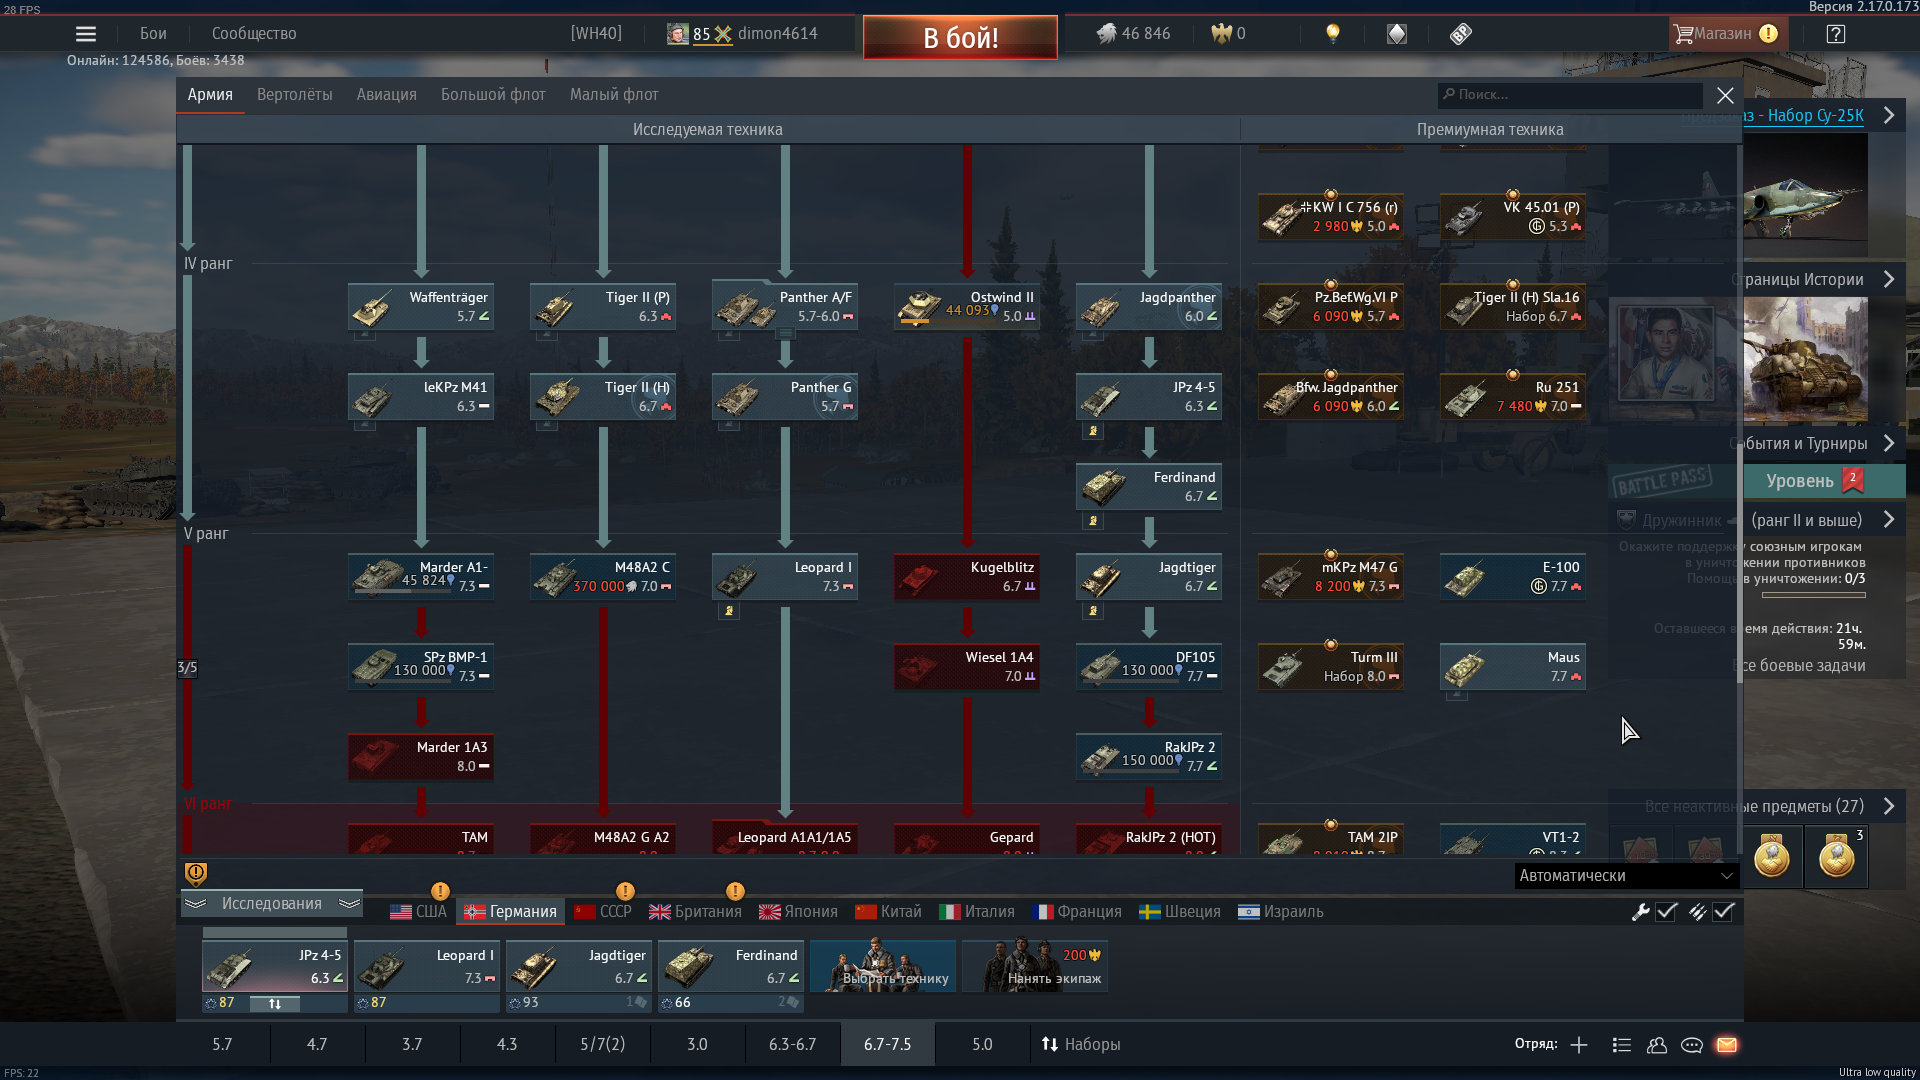Screen dimensions: 1920x1080
Task: Click Выбрать технику empty slot
Action: coord(882,966)
